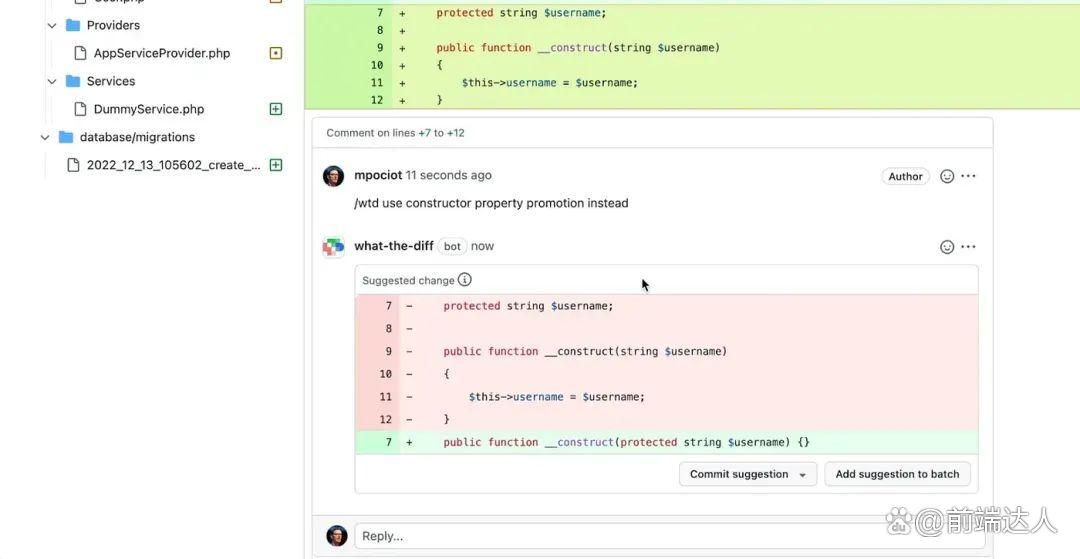1080x559 pixels.
Task: Click the Suggested change info icon
Action: tap(465, 280)
